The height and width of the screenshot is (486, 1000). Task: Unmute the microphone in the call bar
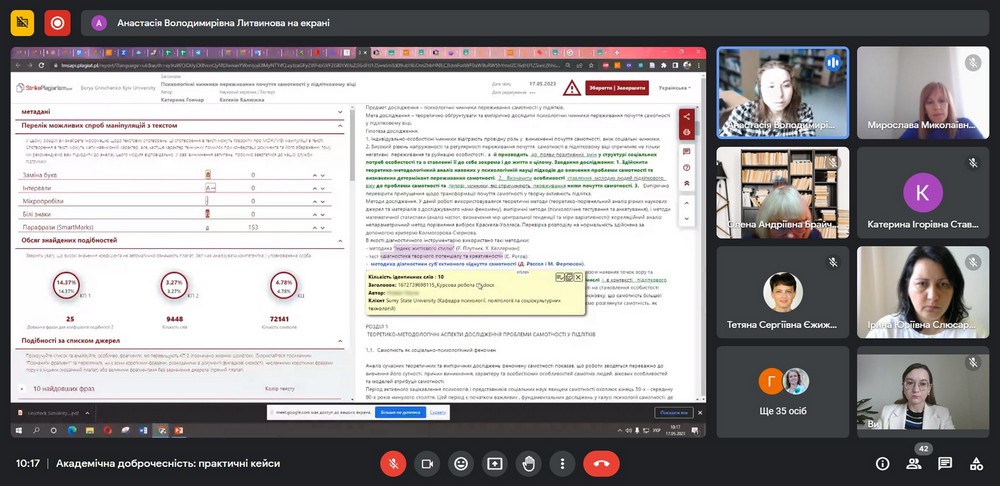pos(393,463)
